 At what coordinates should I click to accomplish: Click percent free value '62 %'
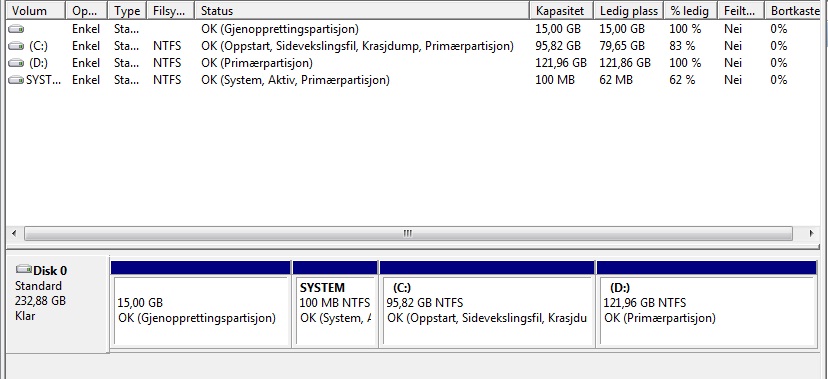coord(682,80)
